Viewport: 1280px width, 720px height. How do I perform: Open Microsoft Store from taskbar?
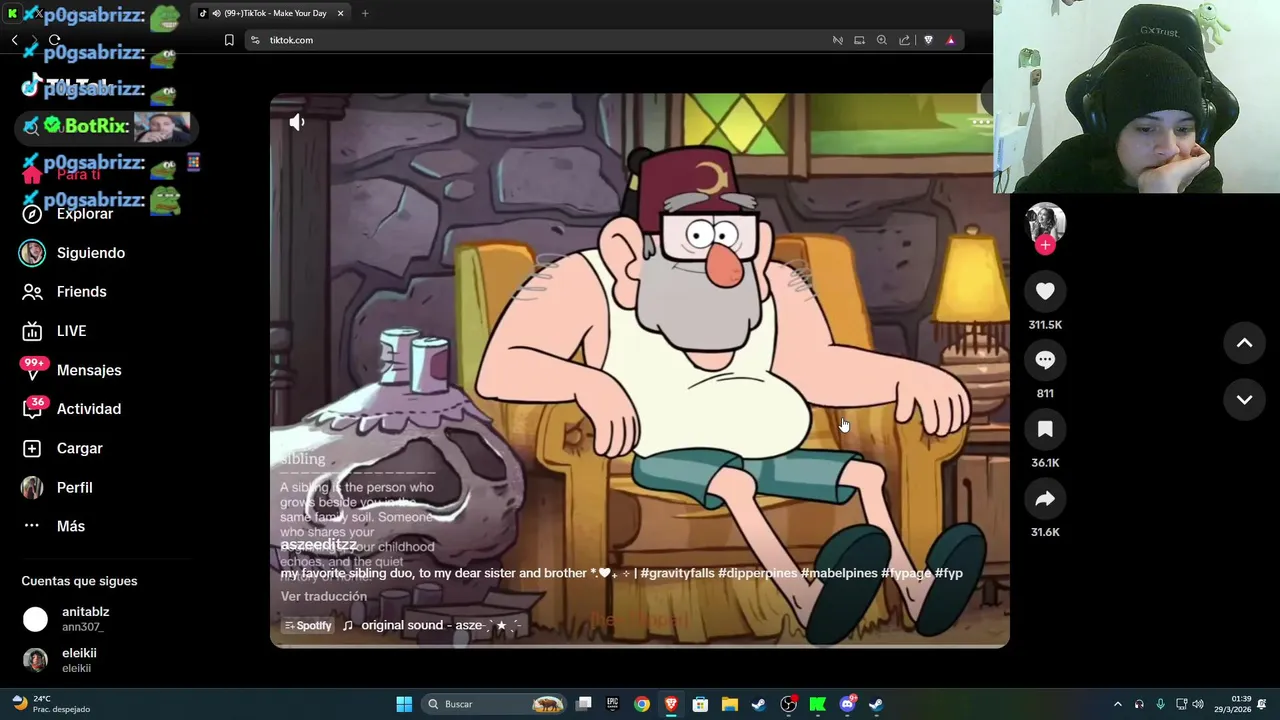click(700, 704)
